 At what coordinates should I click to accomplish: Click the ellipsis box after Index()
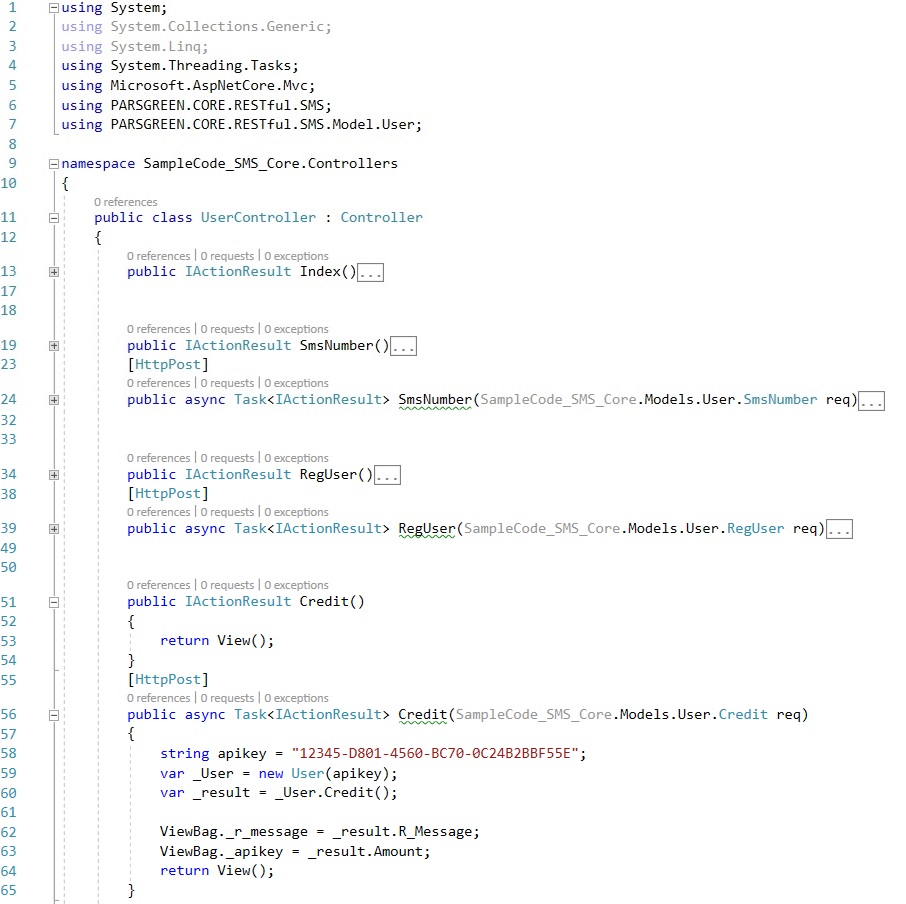[370, 272]
